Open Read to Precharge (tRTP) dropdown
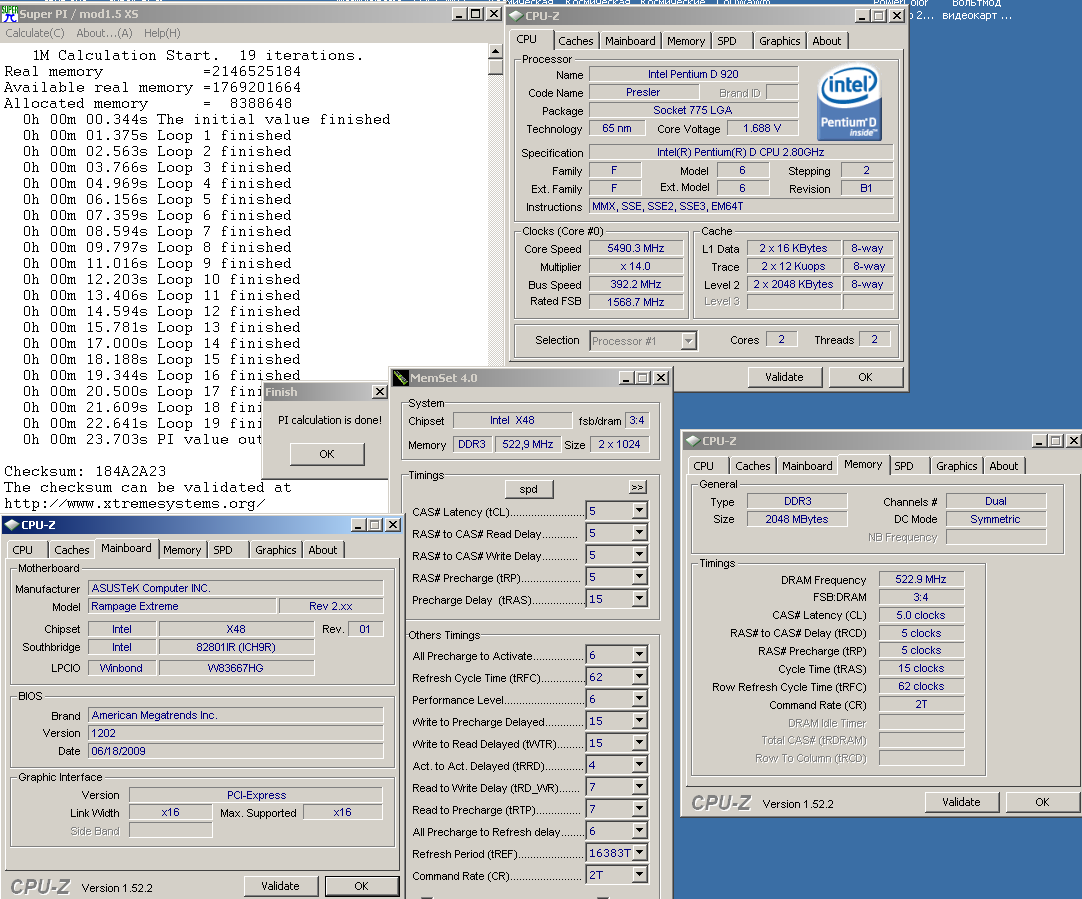 pyautogui.click(x=640, y=809)
